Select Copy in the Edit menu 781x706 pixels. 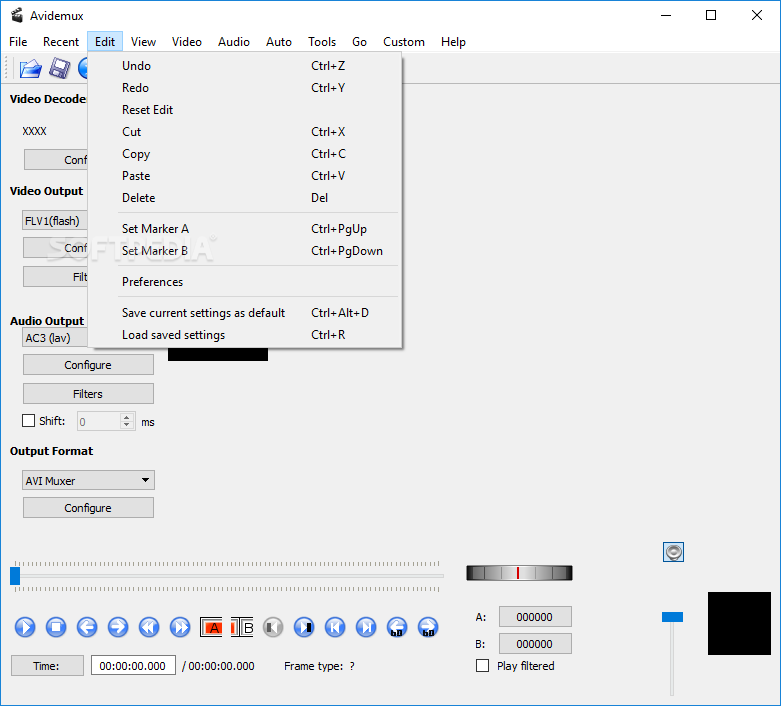pyautogui.click(x=245, y=153)
